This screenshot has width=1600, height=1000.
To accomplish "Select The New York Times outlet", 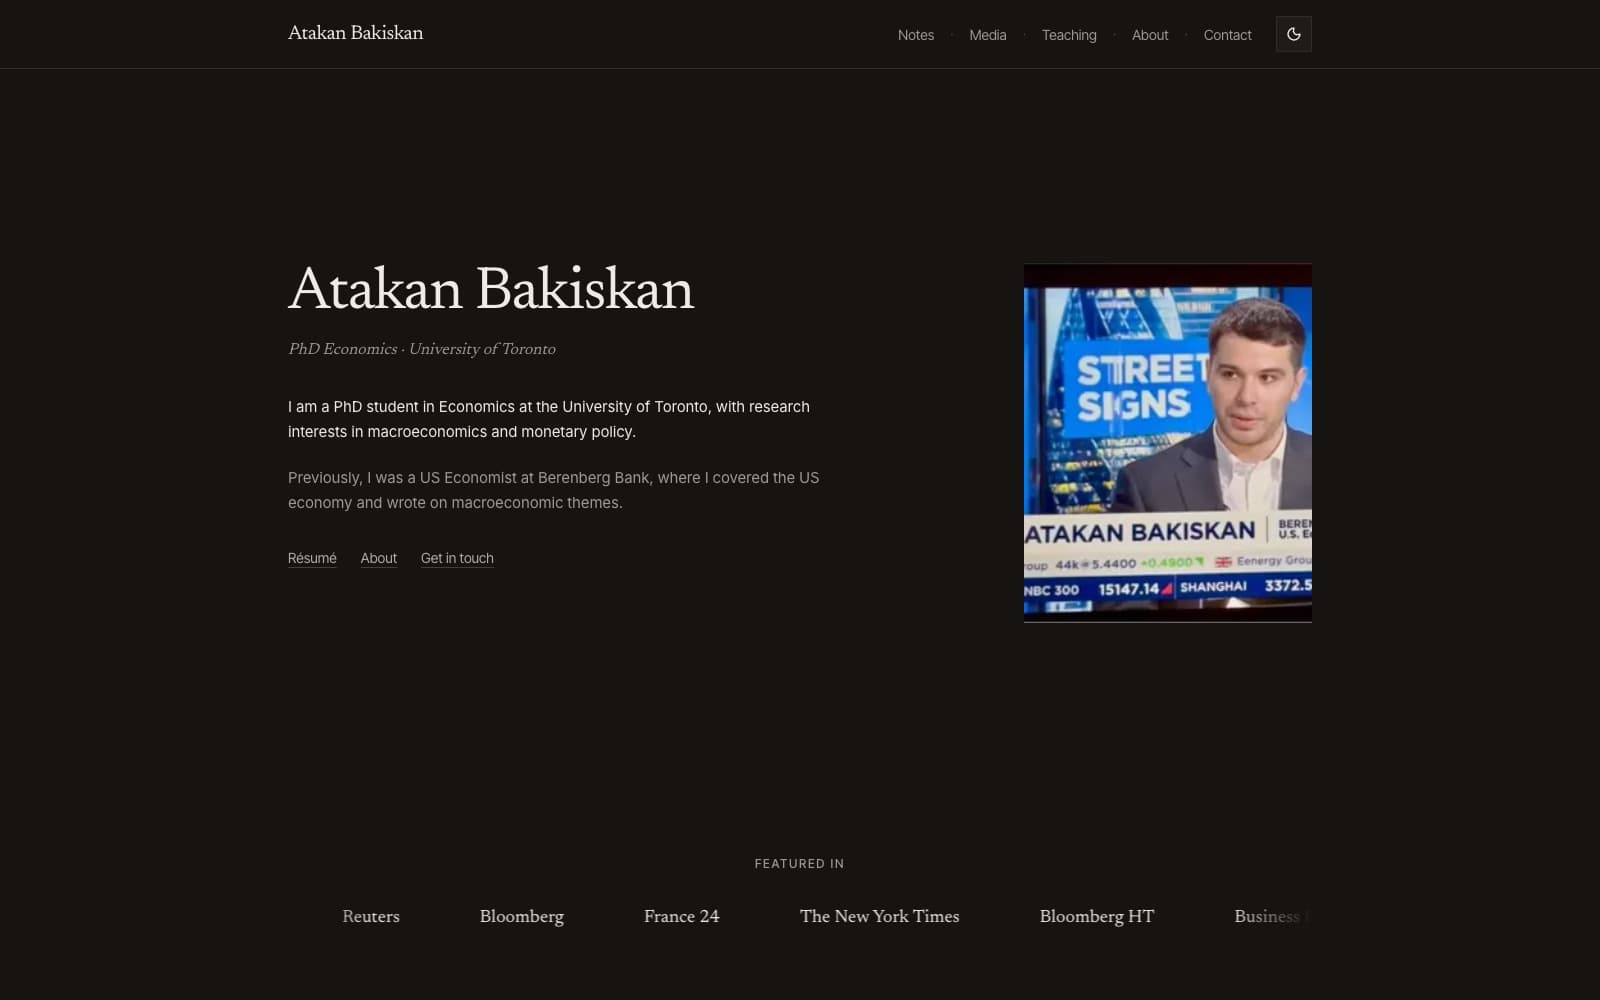I will click(x=880, y=916).
